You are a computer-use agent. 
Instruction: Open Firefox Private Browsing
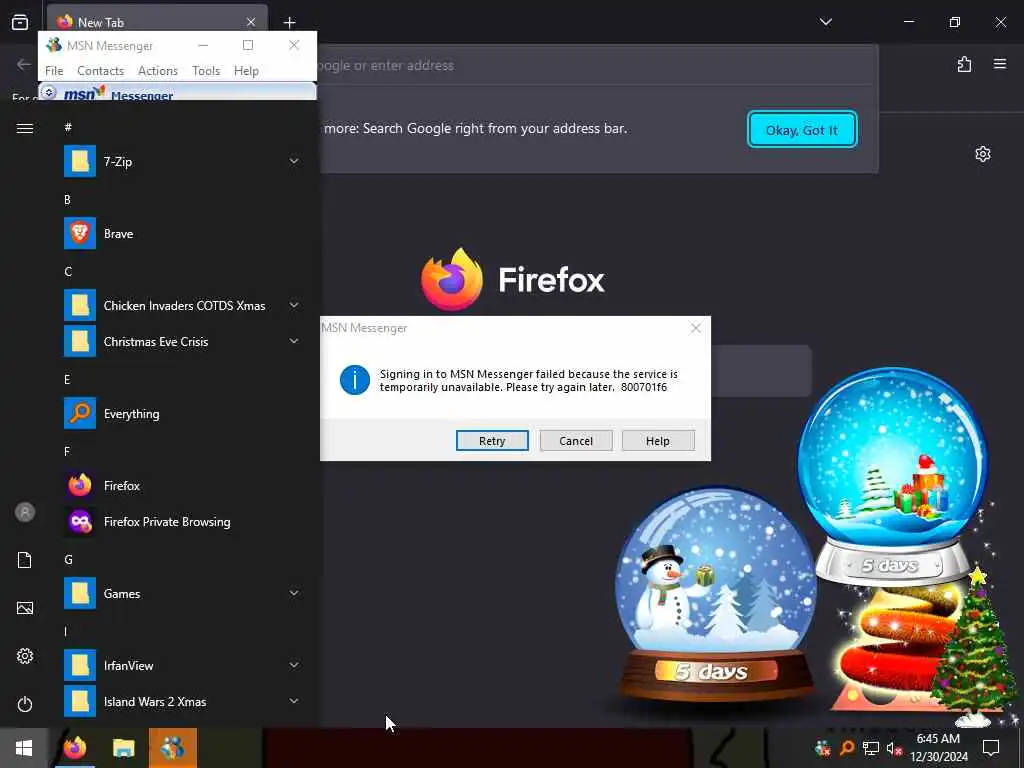point(182,522)
